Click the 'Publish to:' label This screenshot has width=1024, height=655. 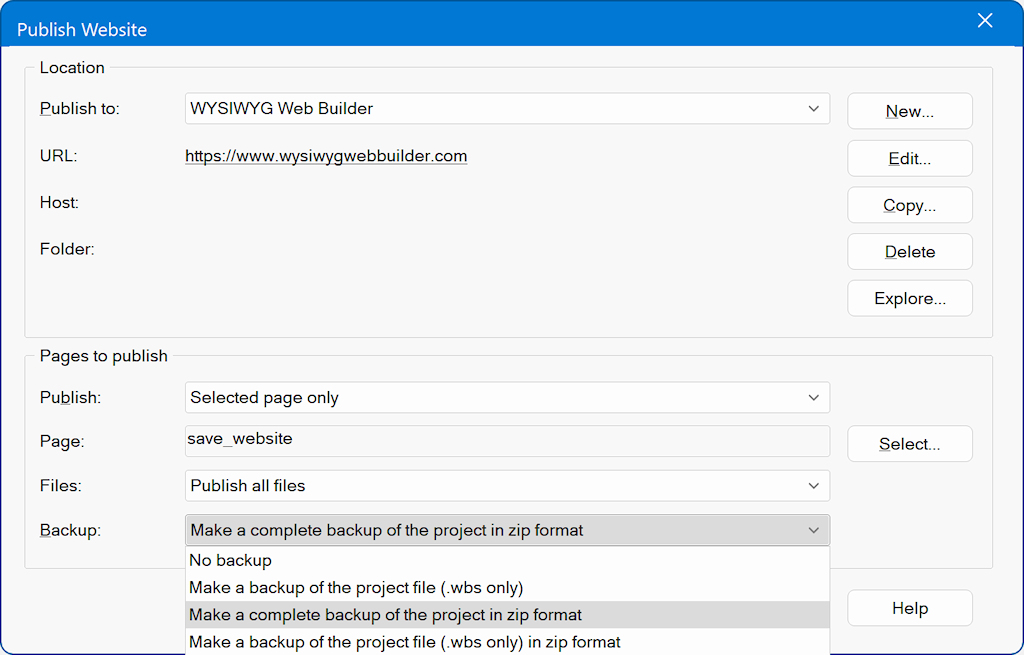pyautogui.click(x=80, y=109)
